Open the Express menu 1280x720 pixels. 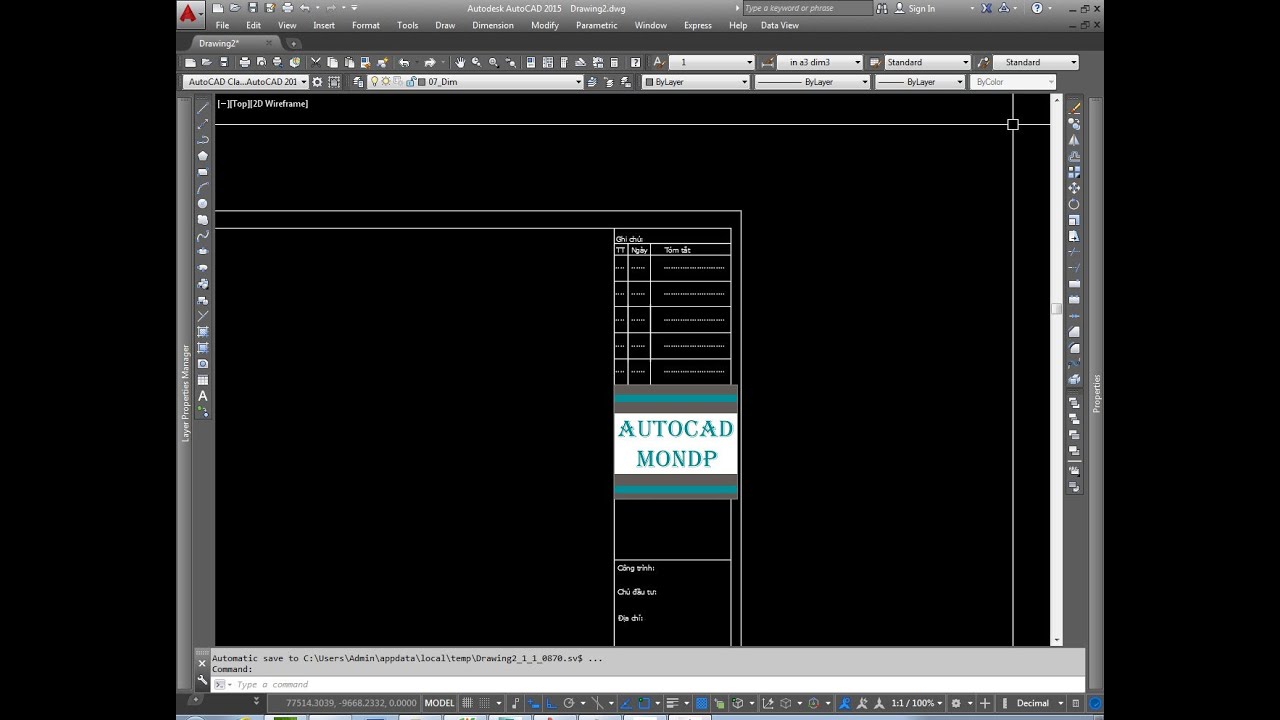coord(697,25)
